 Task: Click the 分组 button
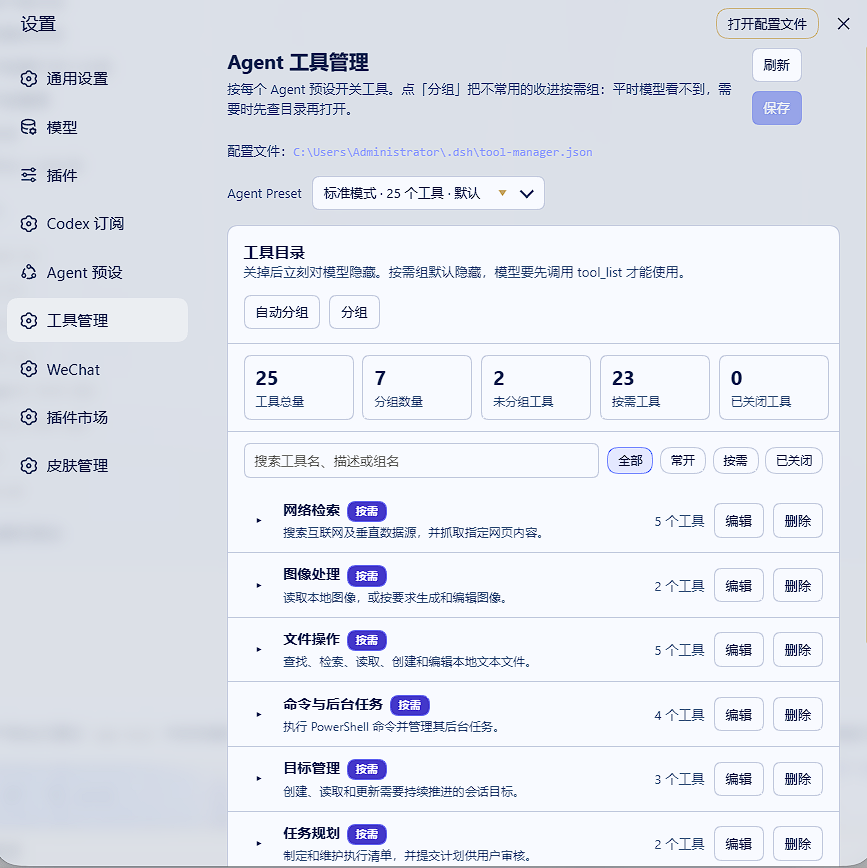354,312
